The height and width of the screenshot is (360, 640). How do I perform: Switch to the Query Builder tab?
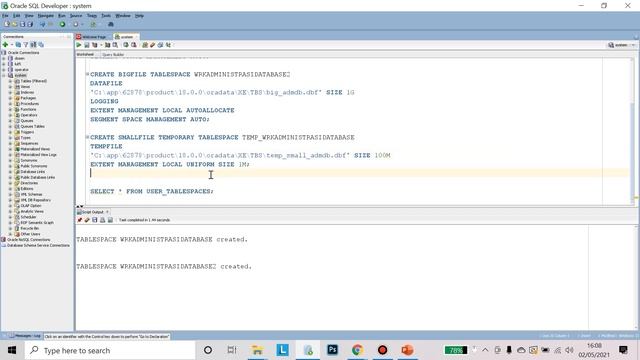[113, 54]
